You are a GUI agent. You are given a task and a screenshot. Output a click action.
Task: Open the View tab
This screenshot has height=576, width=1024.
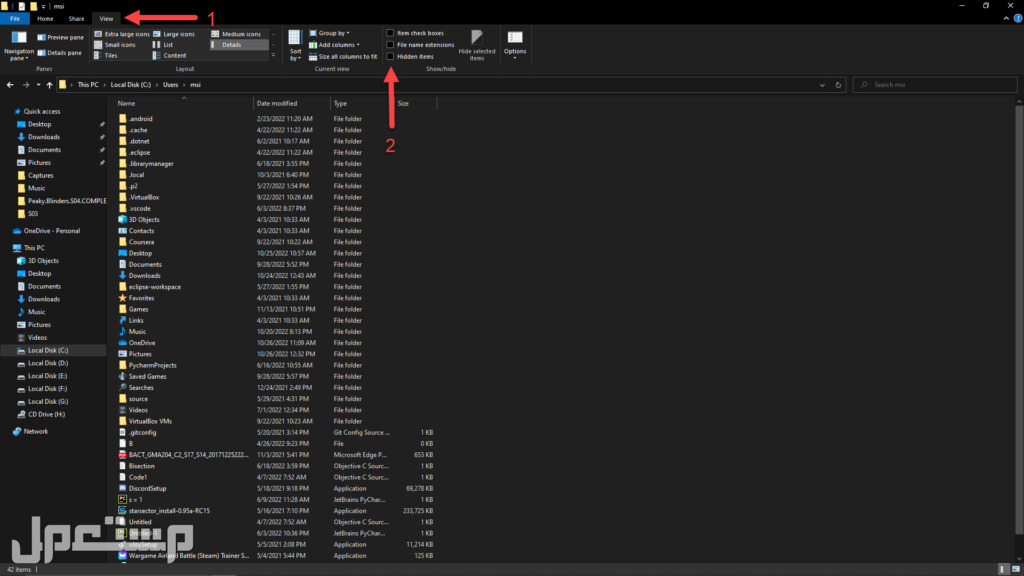click(106, 18)
